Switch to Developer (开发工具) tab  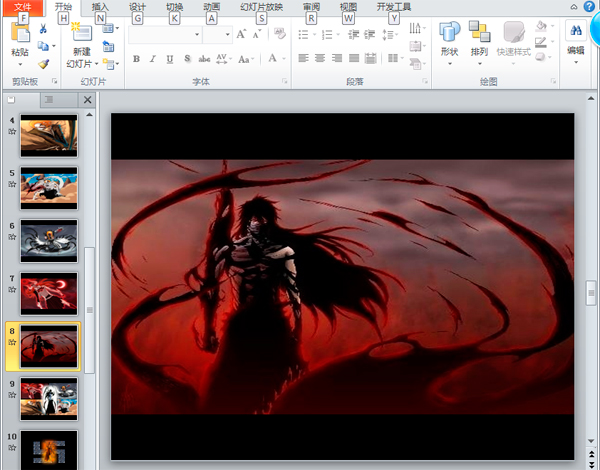click(394, 7)
